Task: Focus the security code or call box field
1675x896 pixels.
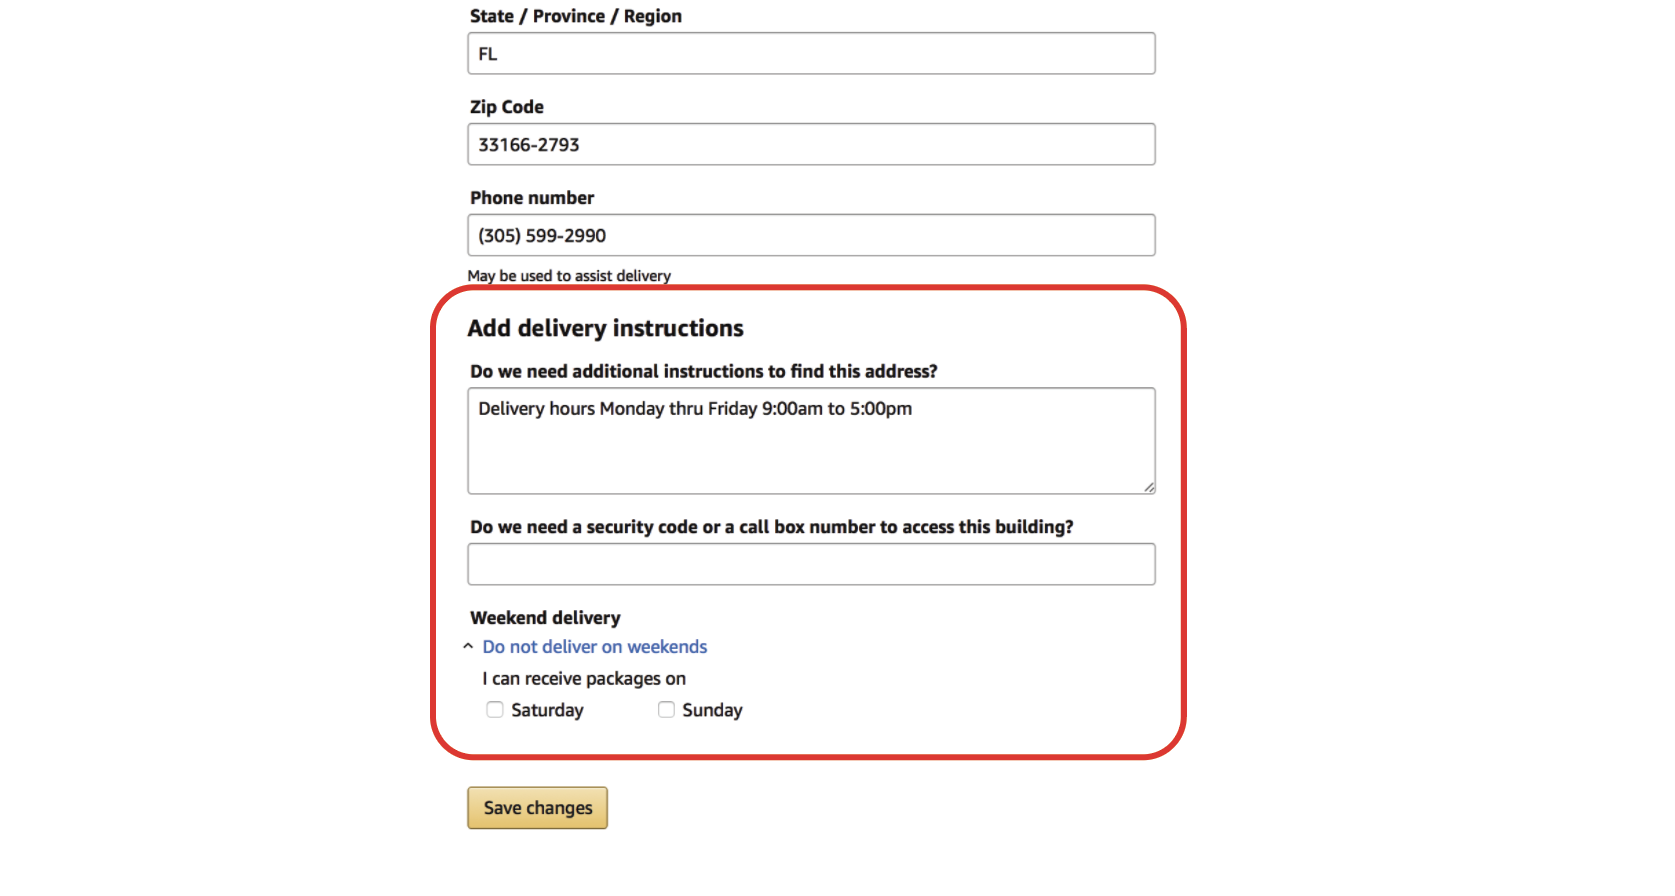Action: pyautogui.click(x=811, y=564)
